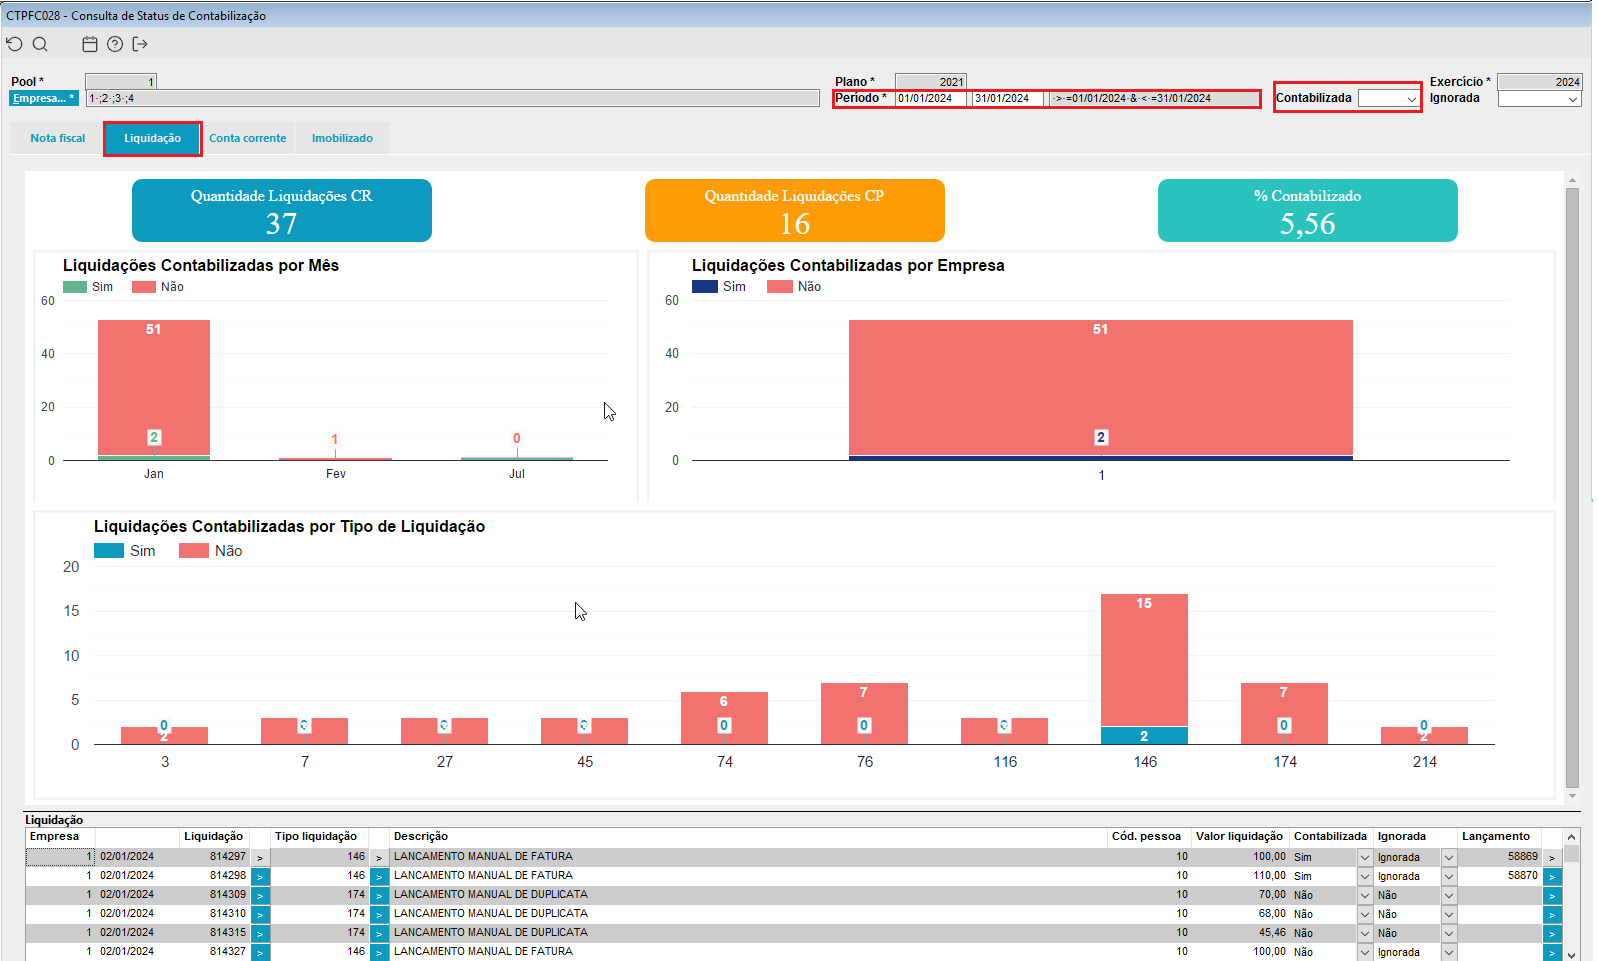Open Contabilizada dropdown in 814315 row
Viewport: 1598px width, 961px height.
[1364, 933]
